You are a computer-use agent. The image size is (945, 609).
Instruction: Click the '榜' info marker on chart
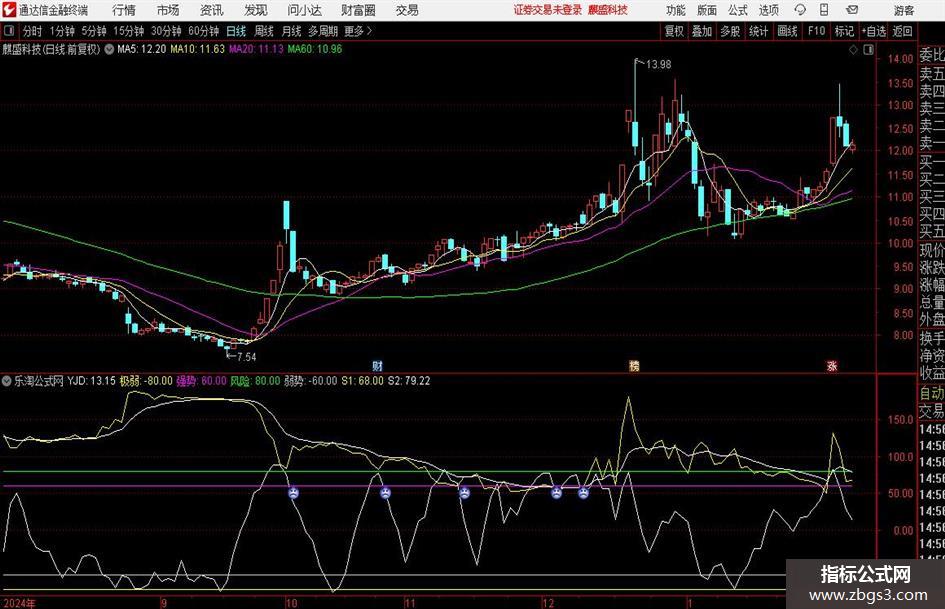[x=633, y=365]
